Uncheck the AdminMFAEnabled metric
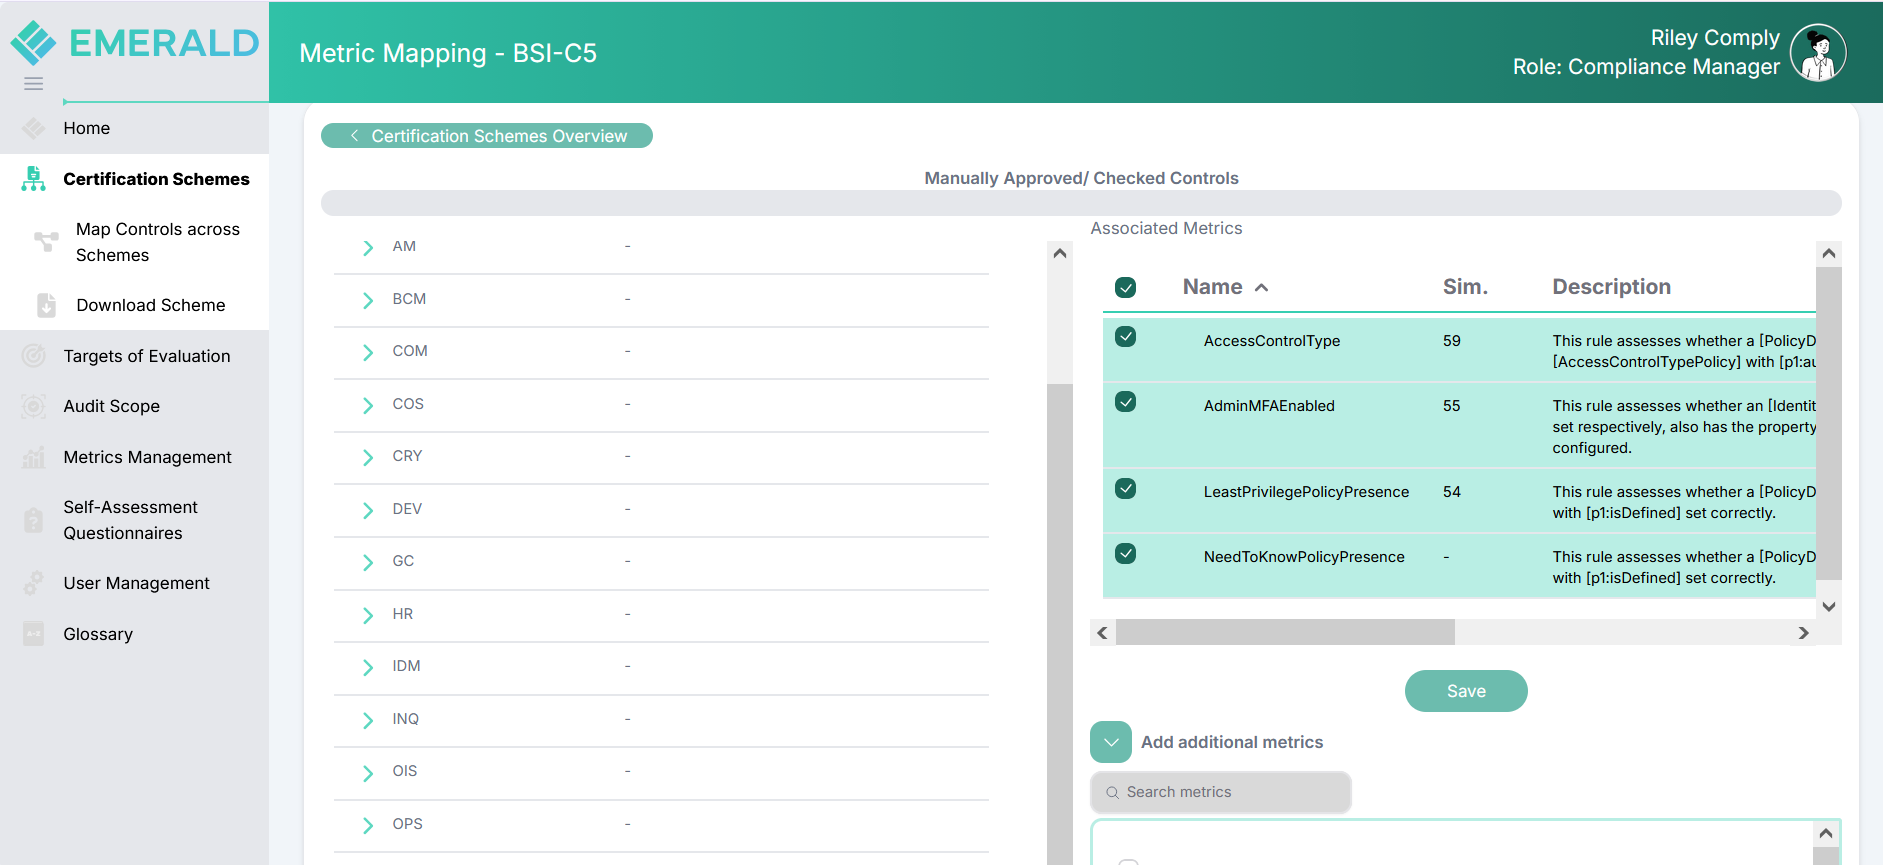This screenshot has height=865, width=1883. click(x=1126, y=402)
